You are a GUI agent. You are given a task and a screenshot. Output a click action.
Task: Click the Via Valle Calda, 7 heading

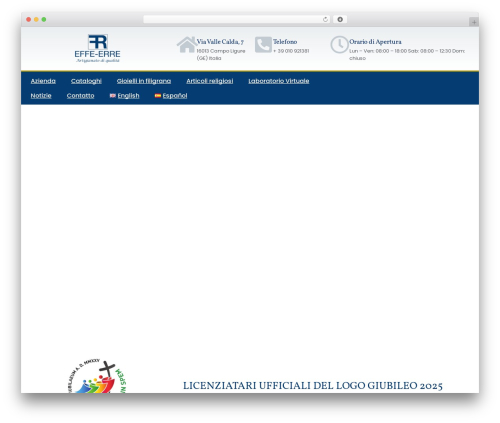coord(220,42)
